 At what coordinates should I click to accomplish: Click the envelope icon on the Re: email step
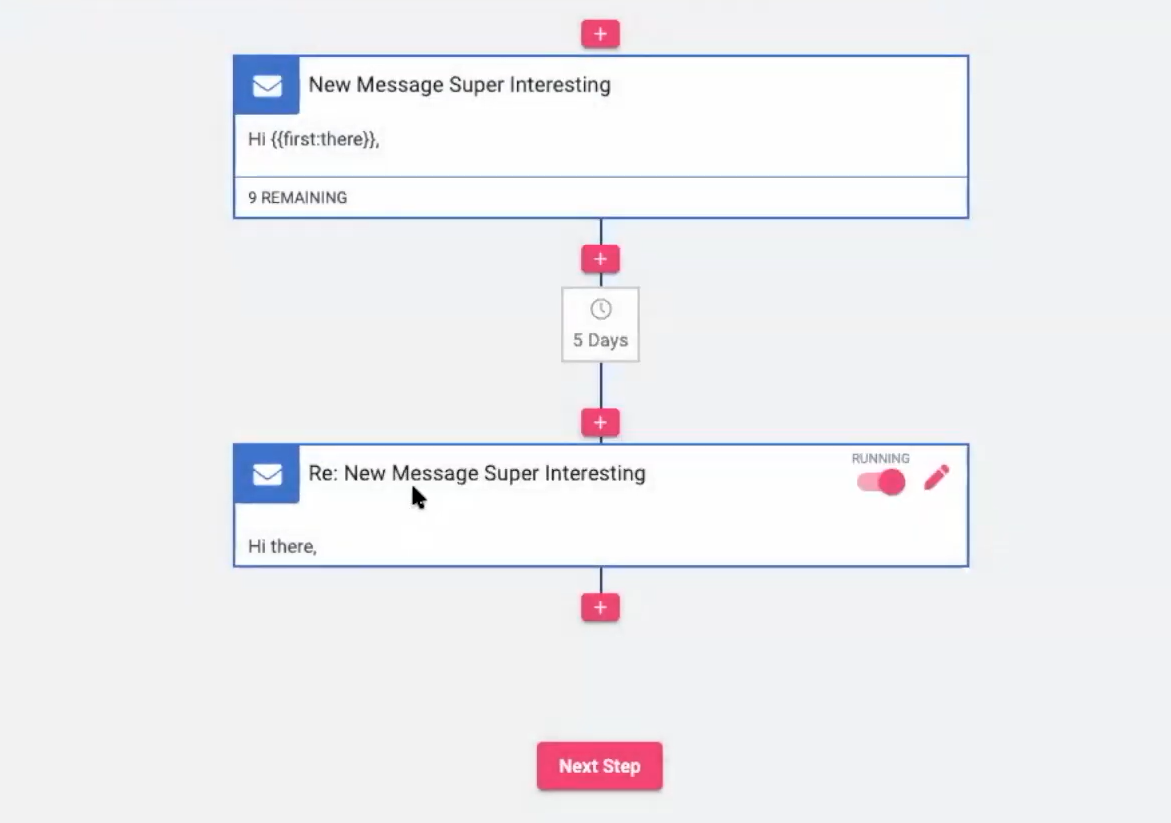[265, 474]
